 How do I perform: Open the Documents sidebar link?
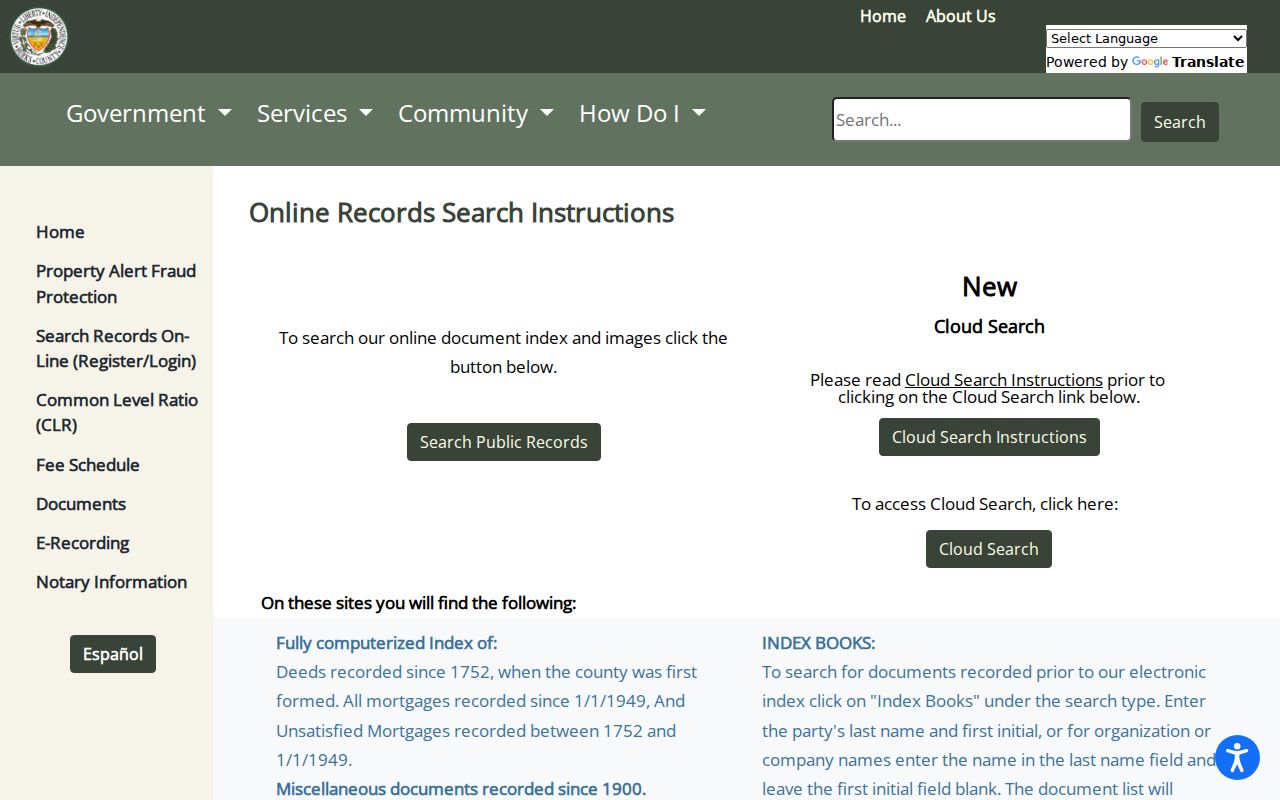(x=81, y=504)
